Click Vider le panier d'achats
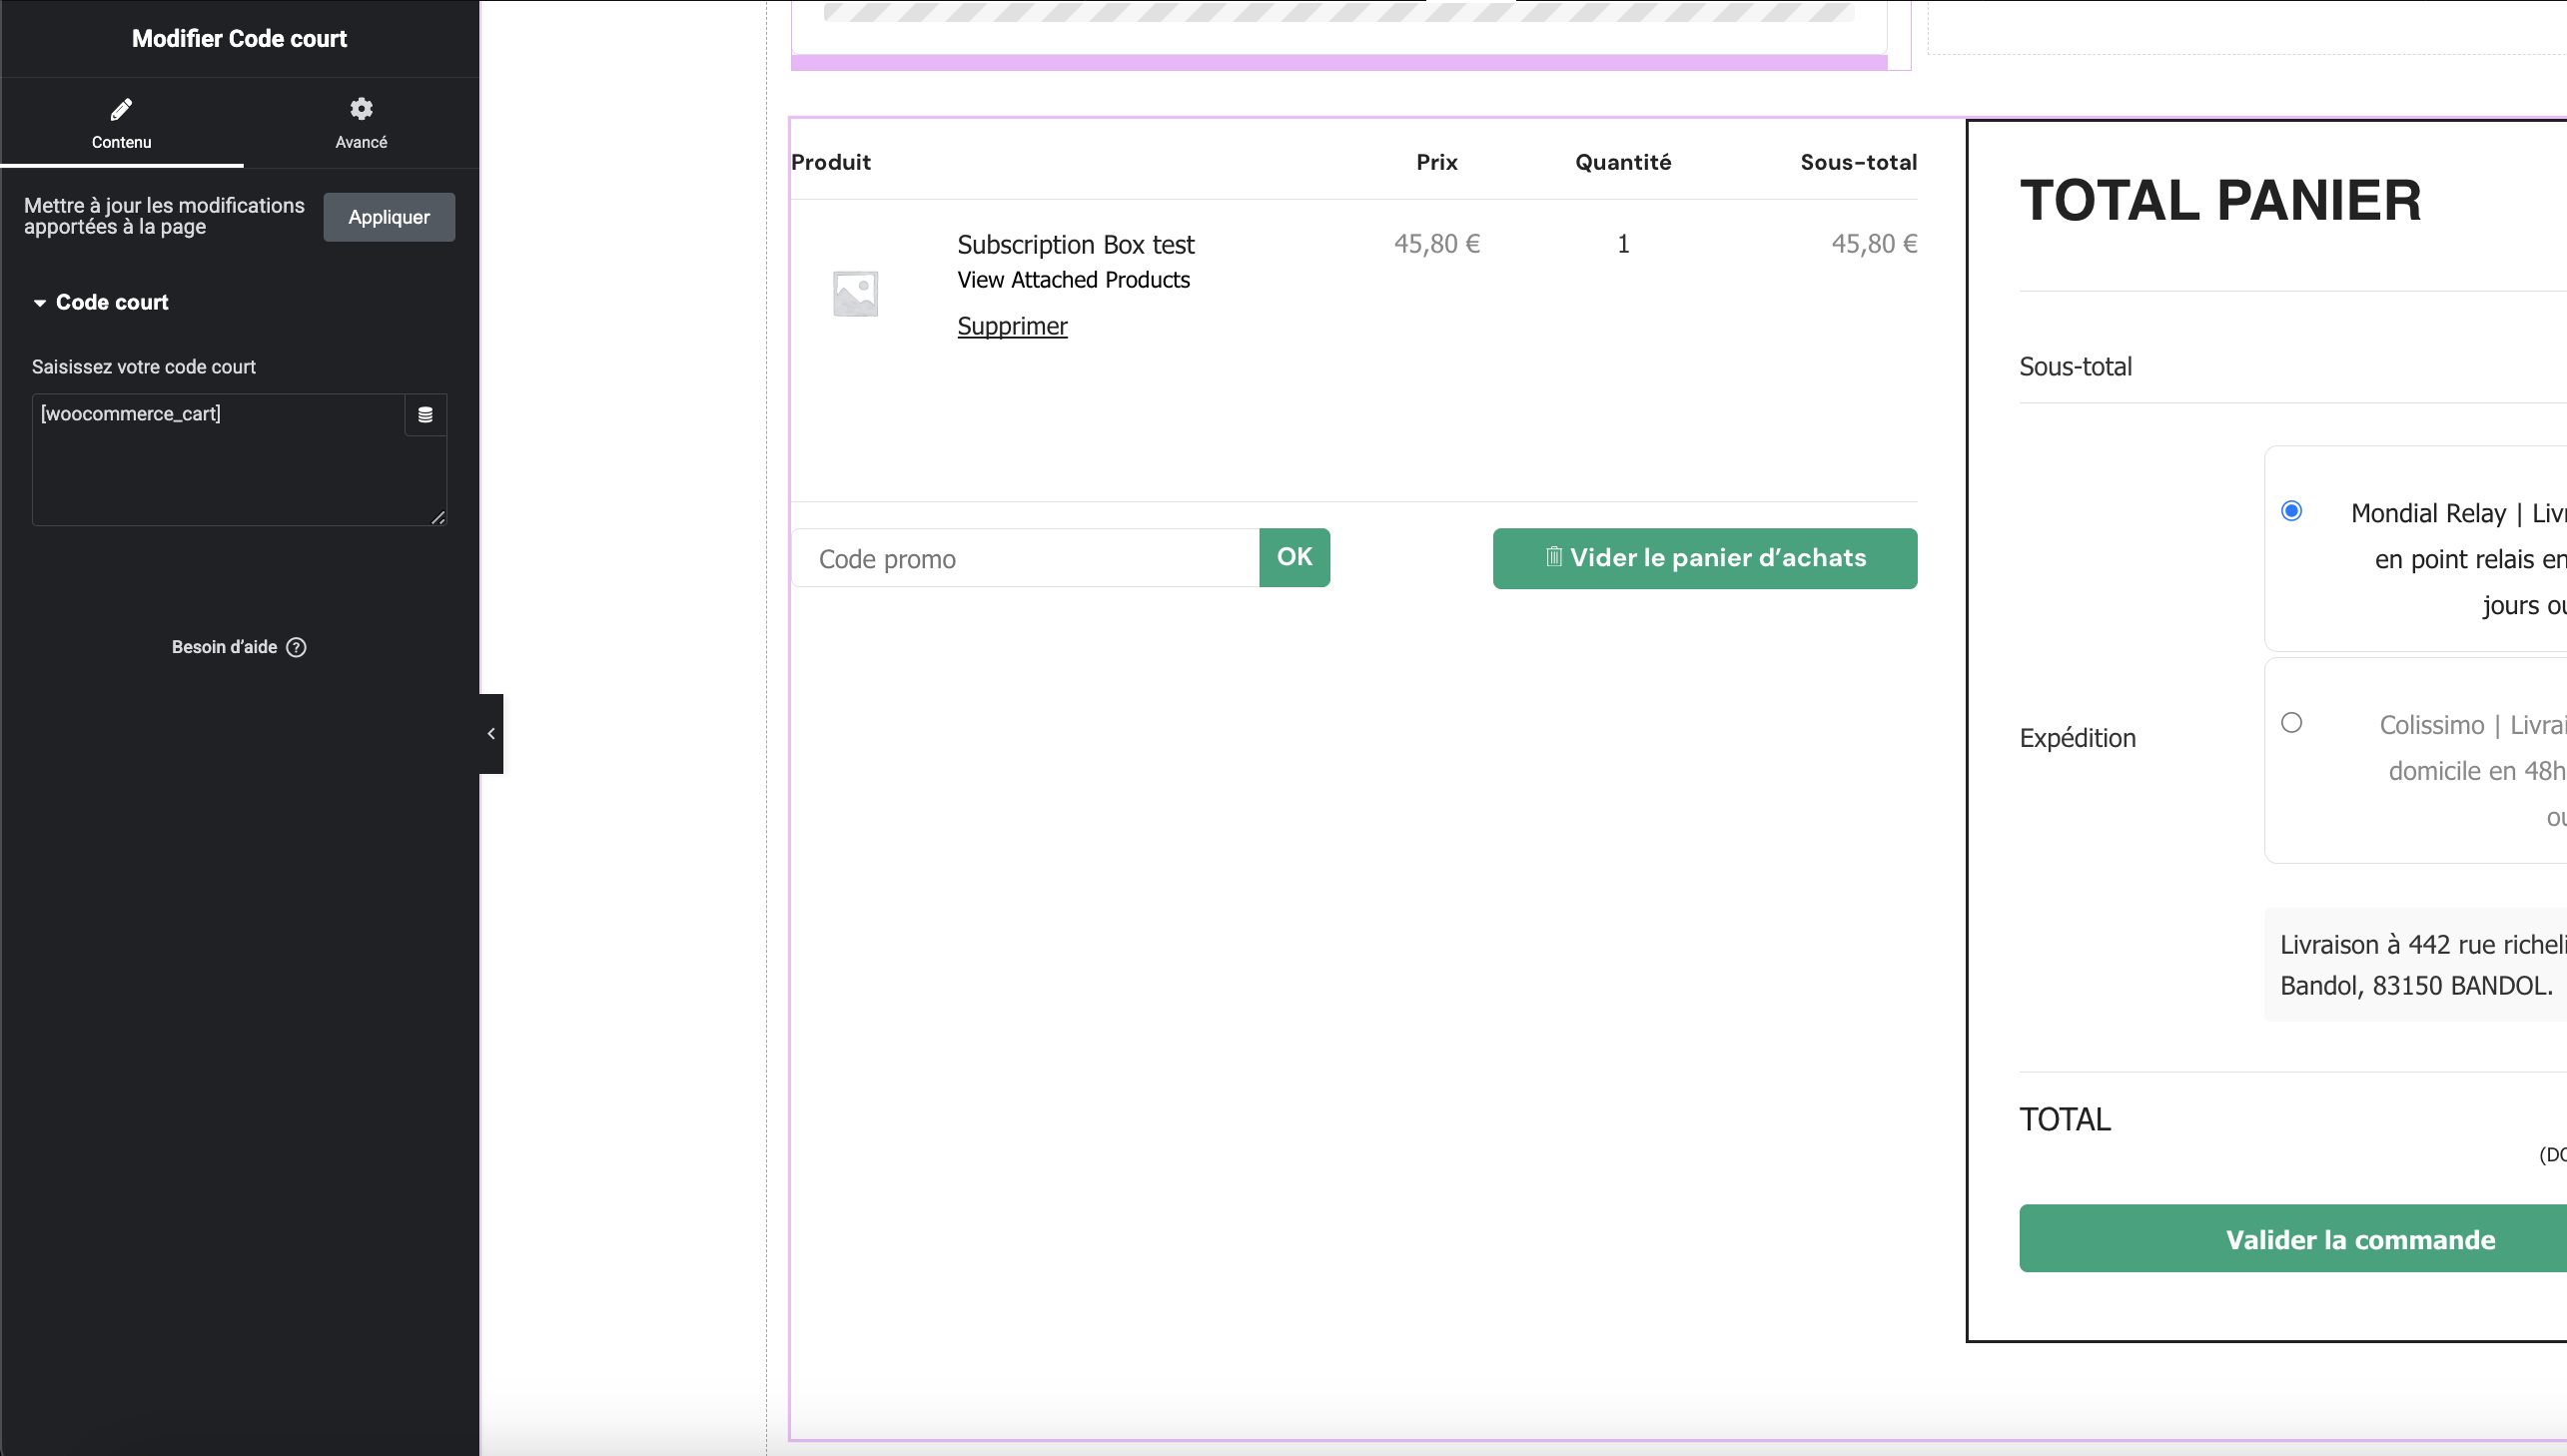This screenshot has height=1456, width=2567. (1705, 558)
